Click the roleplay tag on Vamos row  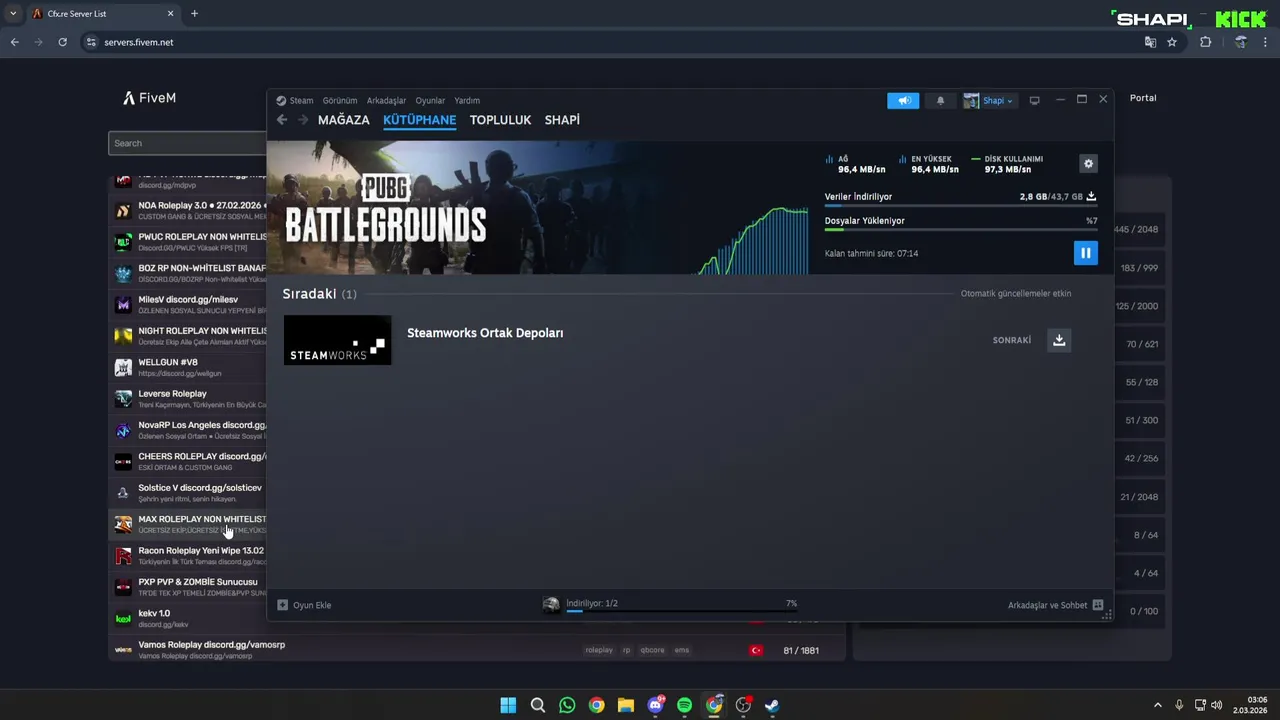(x=599, y=650)
